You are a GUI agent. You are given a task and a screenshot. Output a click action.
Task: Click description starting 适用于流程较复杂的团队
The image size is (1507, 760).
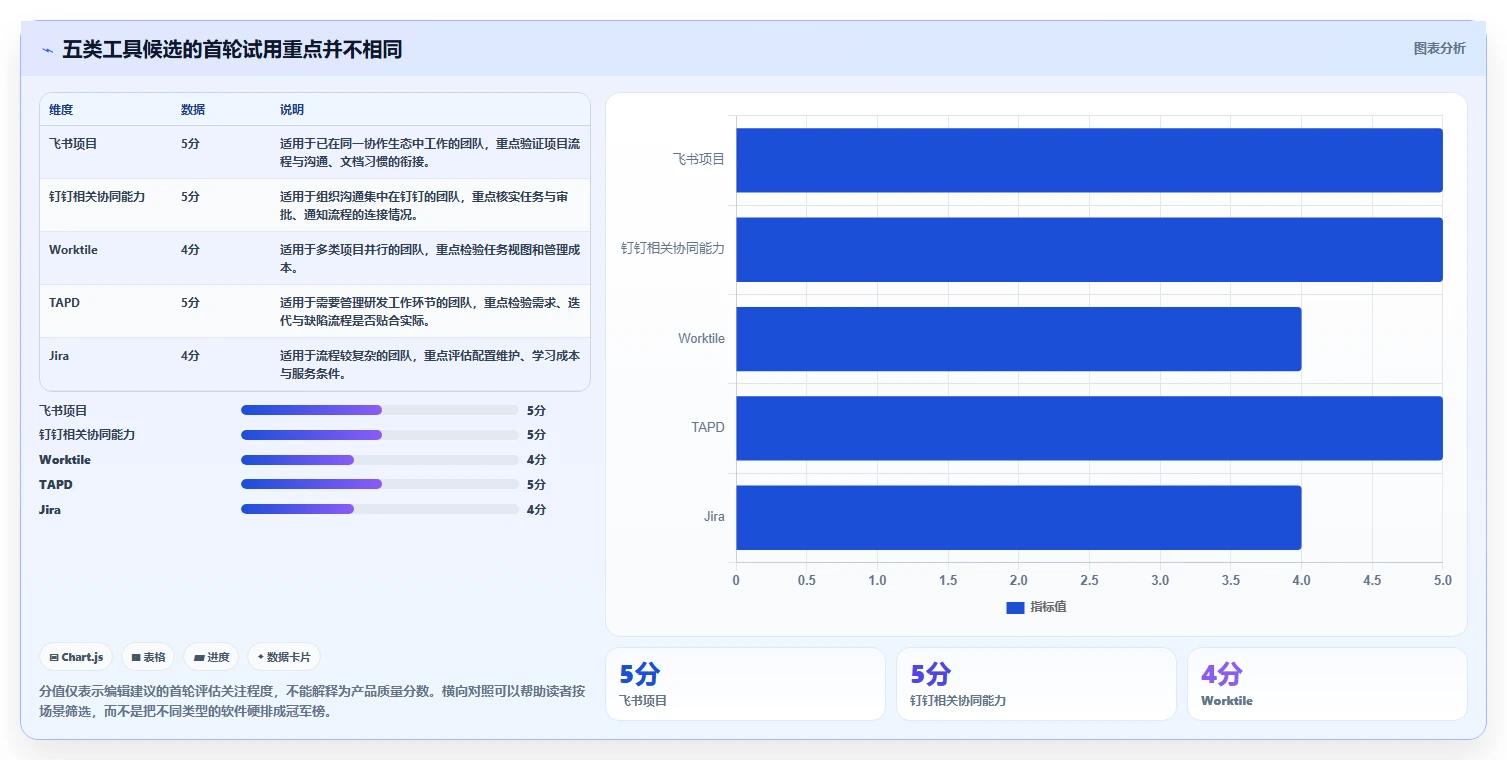click(x=430, y=365)
